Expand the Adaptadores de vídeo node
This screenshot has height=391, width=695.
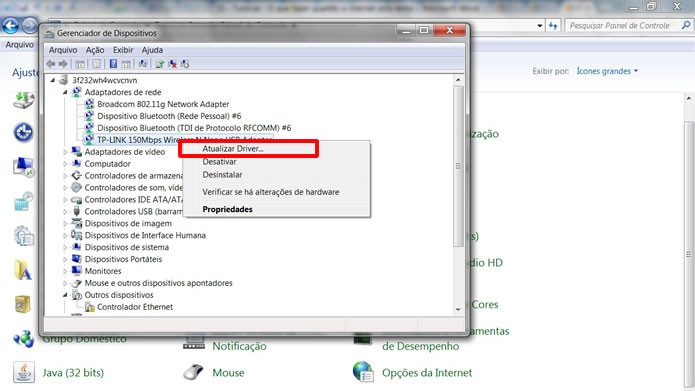click(x=65, y=152)
